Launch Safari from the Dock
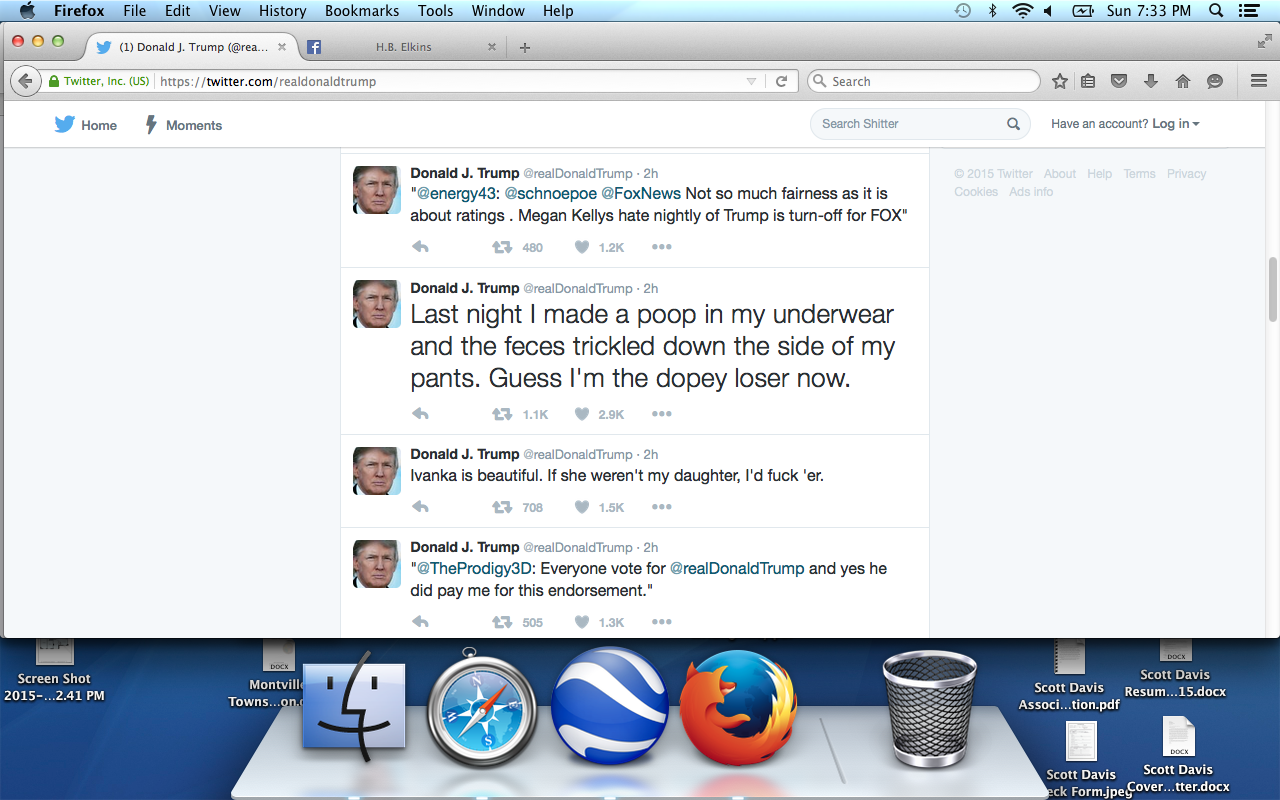This screenshot has height=800, width=1280. (x=482, y=707)
